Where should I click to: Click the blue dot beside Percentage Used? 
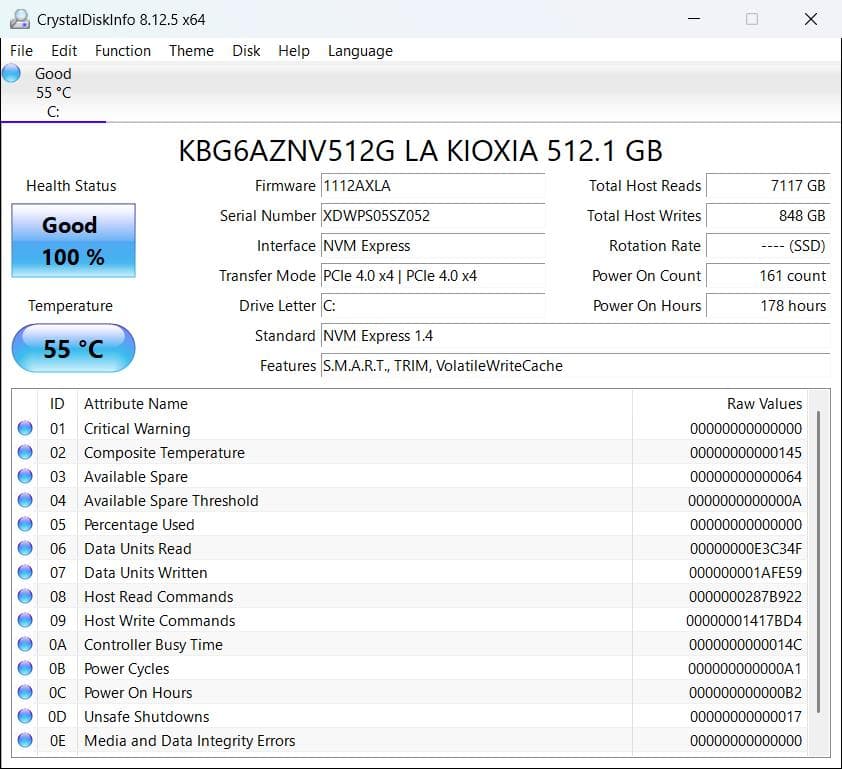pos(25,524)
